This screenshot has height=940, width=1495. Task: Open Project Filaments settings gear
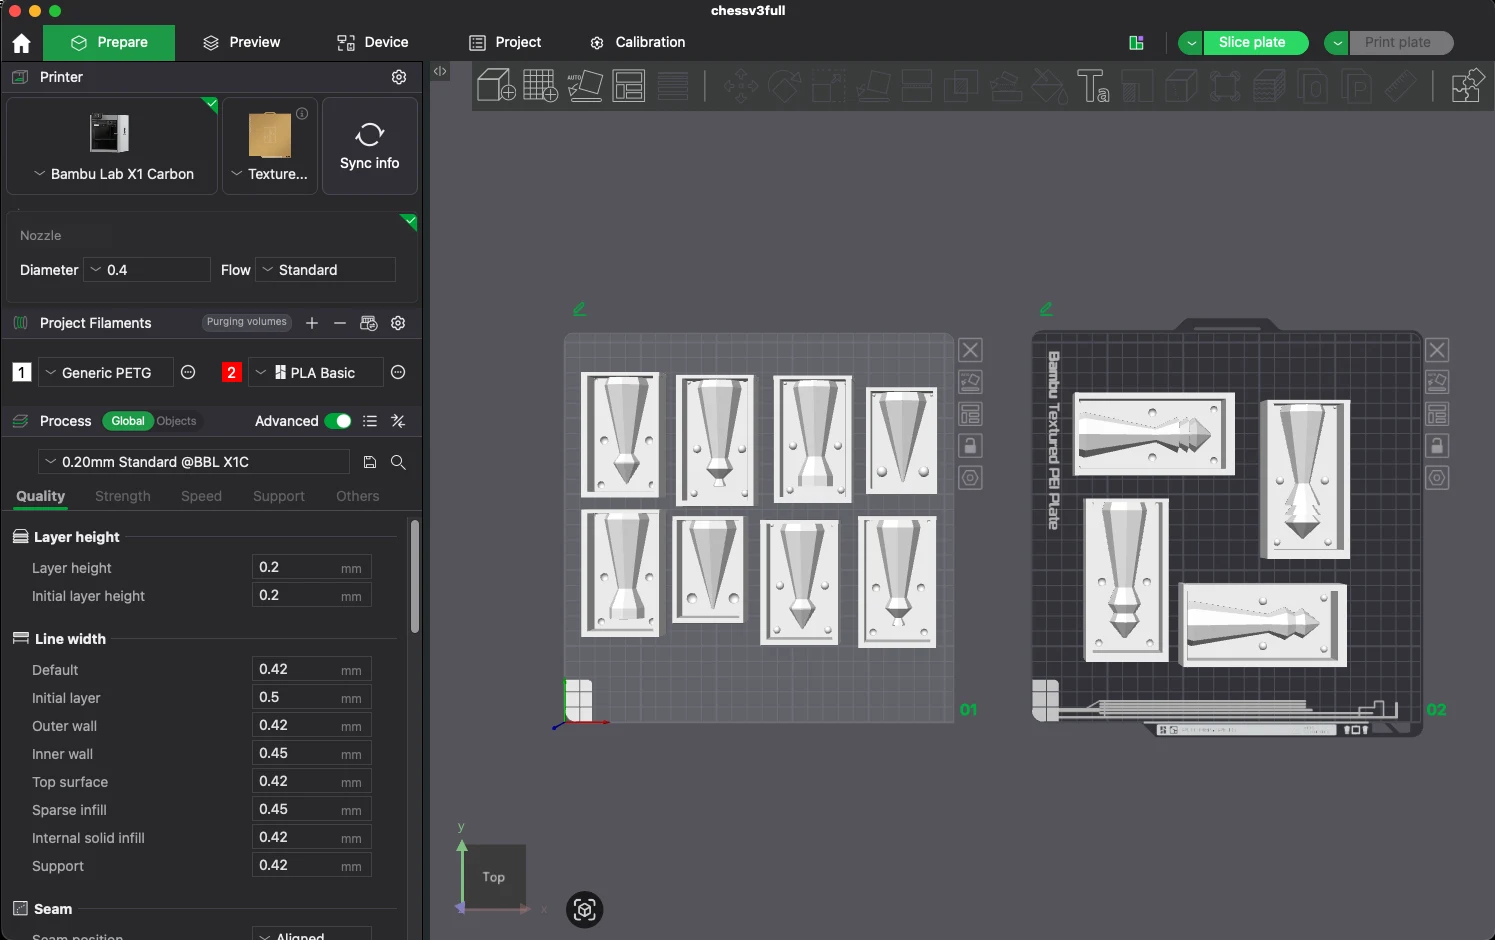[x=398, y=323]
